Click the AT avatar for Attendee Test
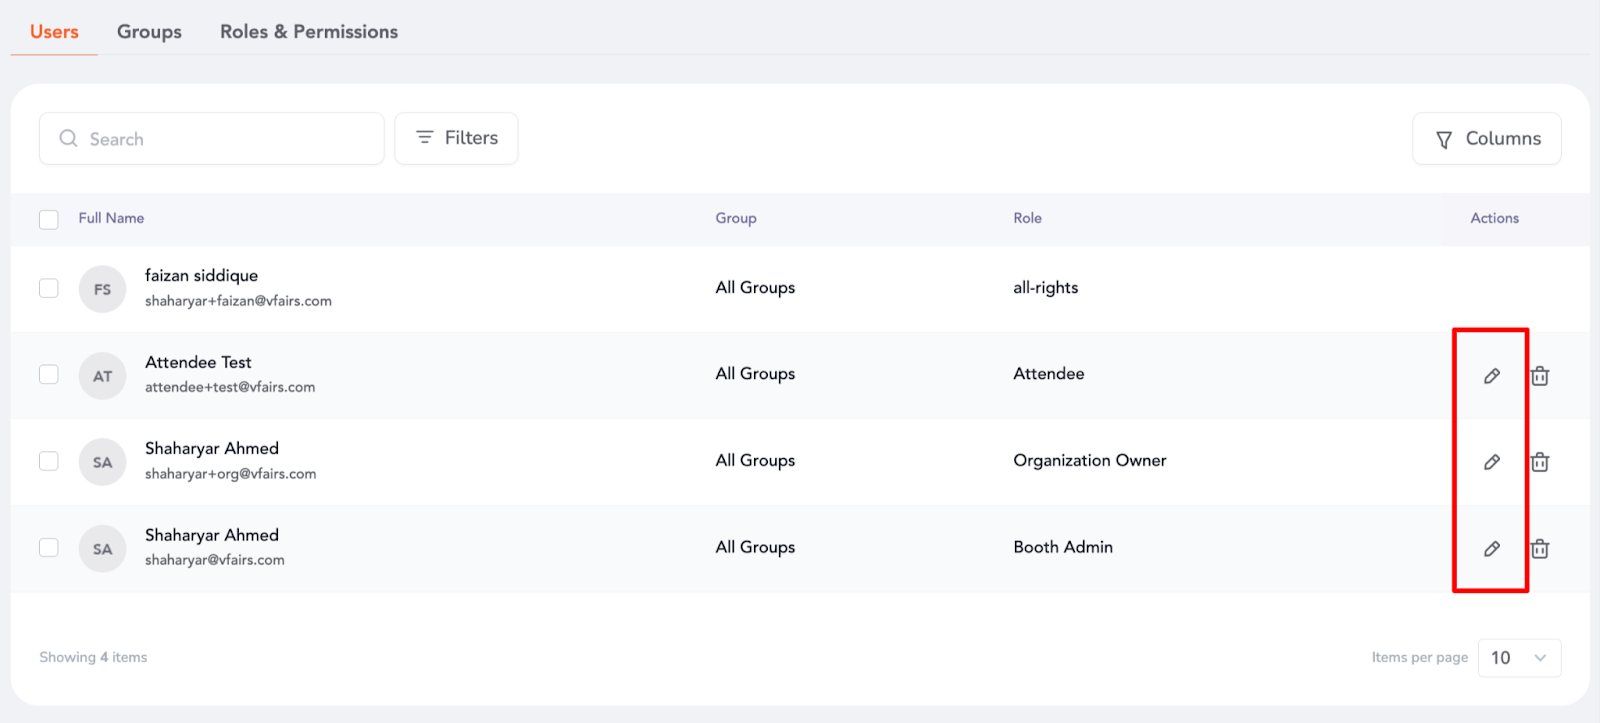Viewport: 1600px width, 723px height. [102, 376]
